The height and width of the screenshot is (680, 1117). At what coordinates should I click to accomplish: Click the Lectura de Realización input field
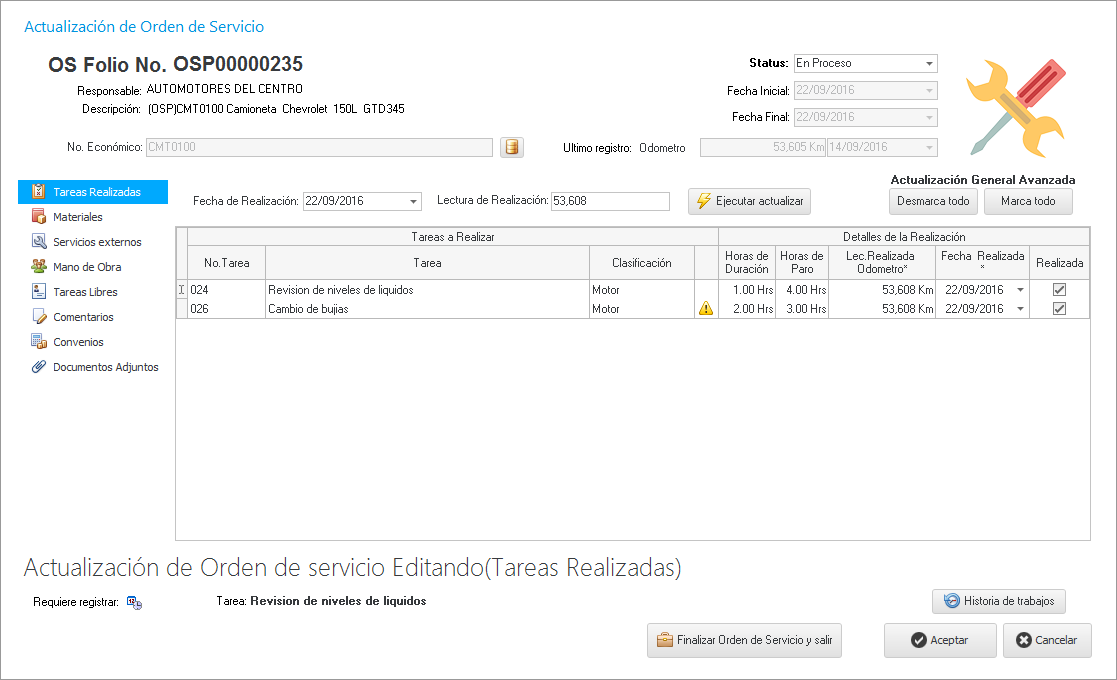click(609, 201)
